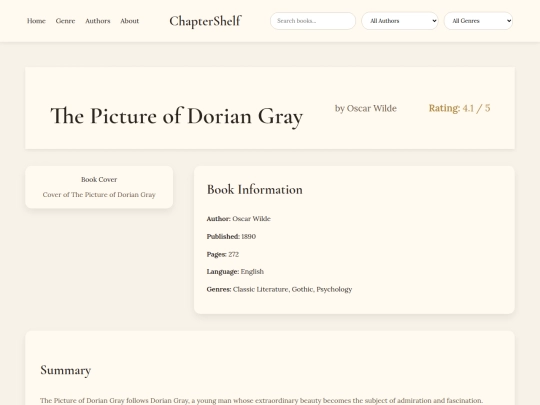Open the Authors nav link
Image resolution: width=540 pixels, height=405 pixels.
point(98,21)
